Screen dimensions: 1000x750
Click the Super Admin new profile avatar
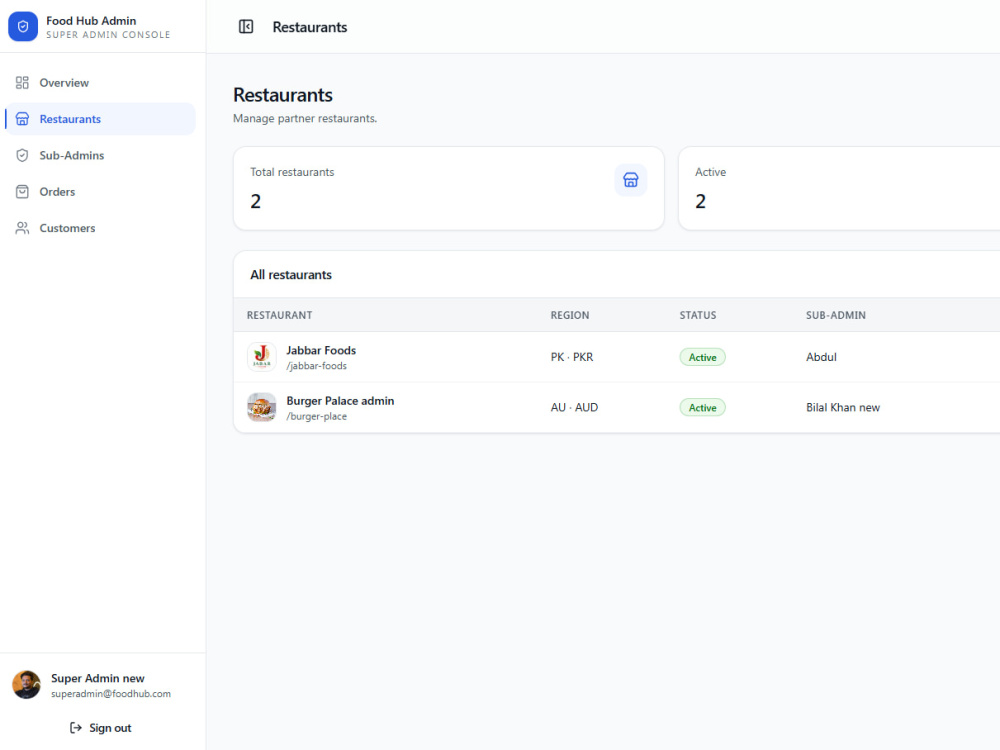point(27,685)
